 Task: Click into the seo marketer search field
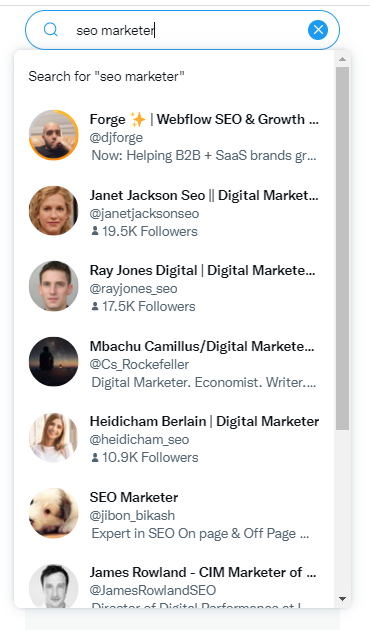(182, 30)
